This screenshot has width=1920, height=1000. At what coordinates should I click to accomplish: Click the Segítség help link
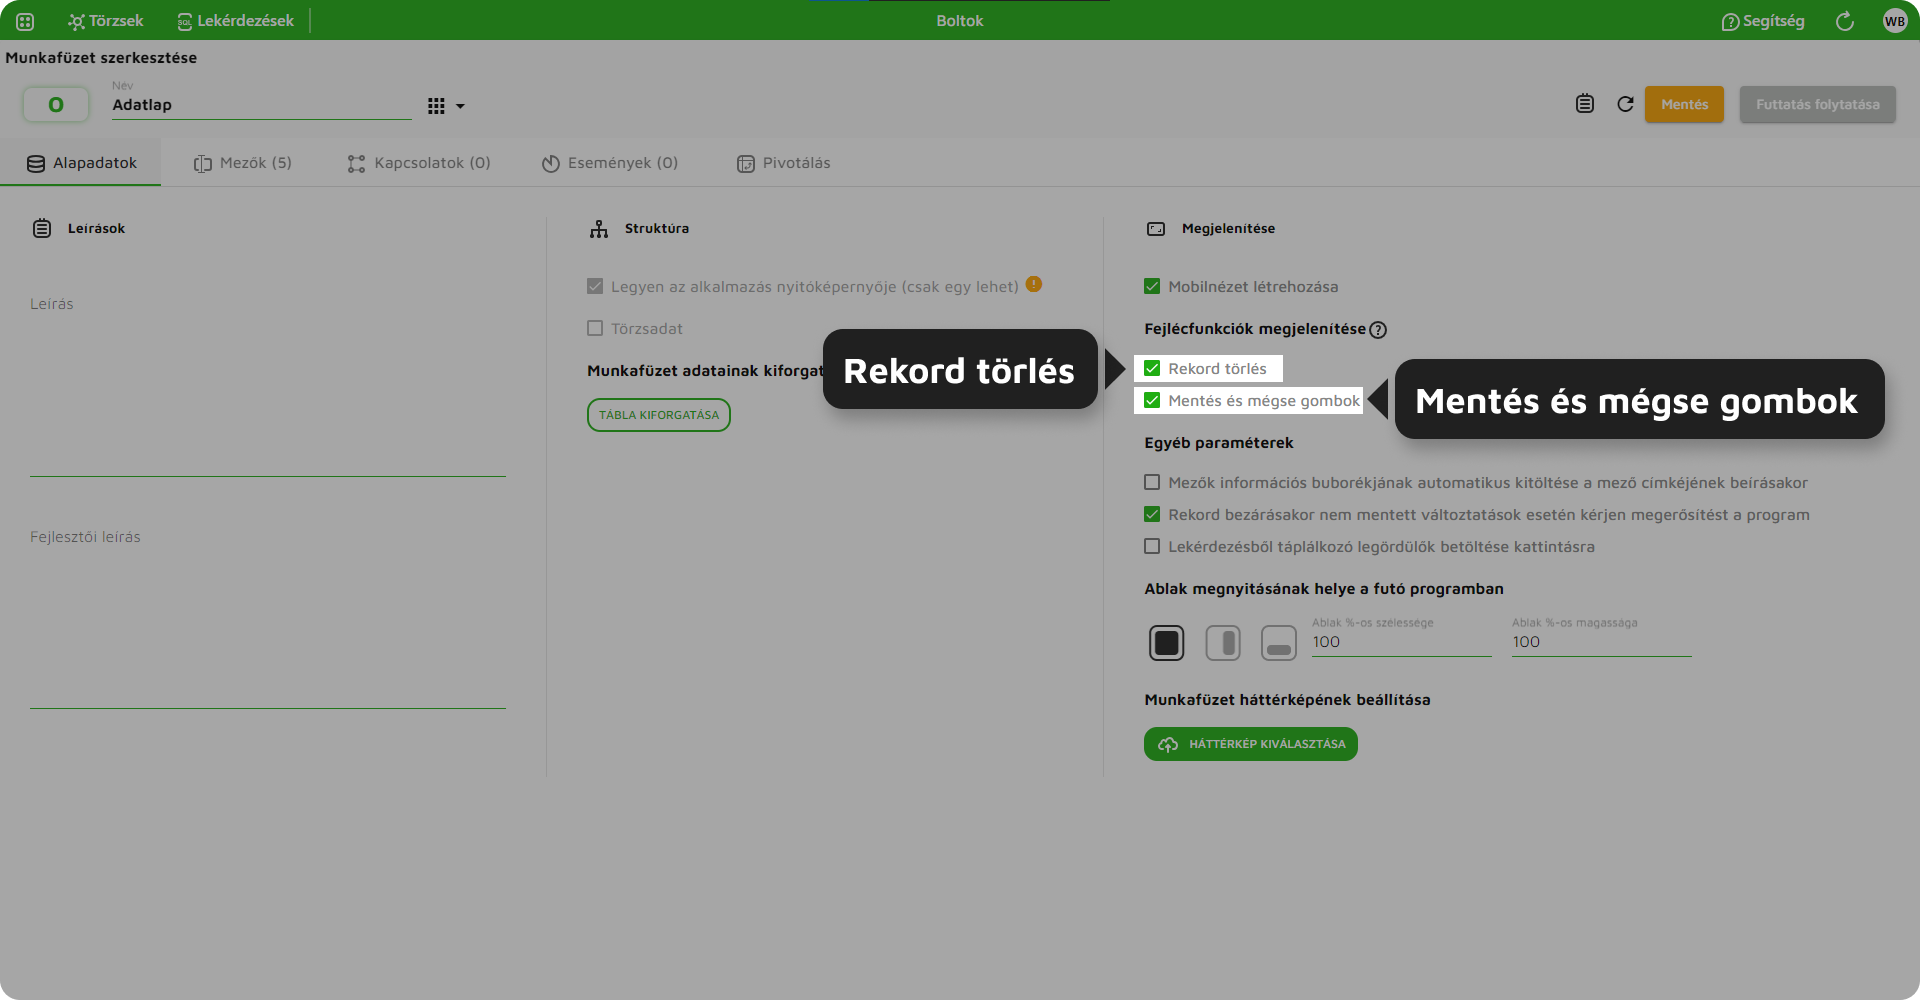pos(1763,21)
